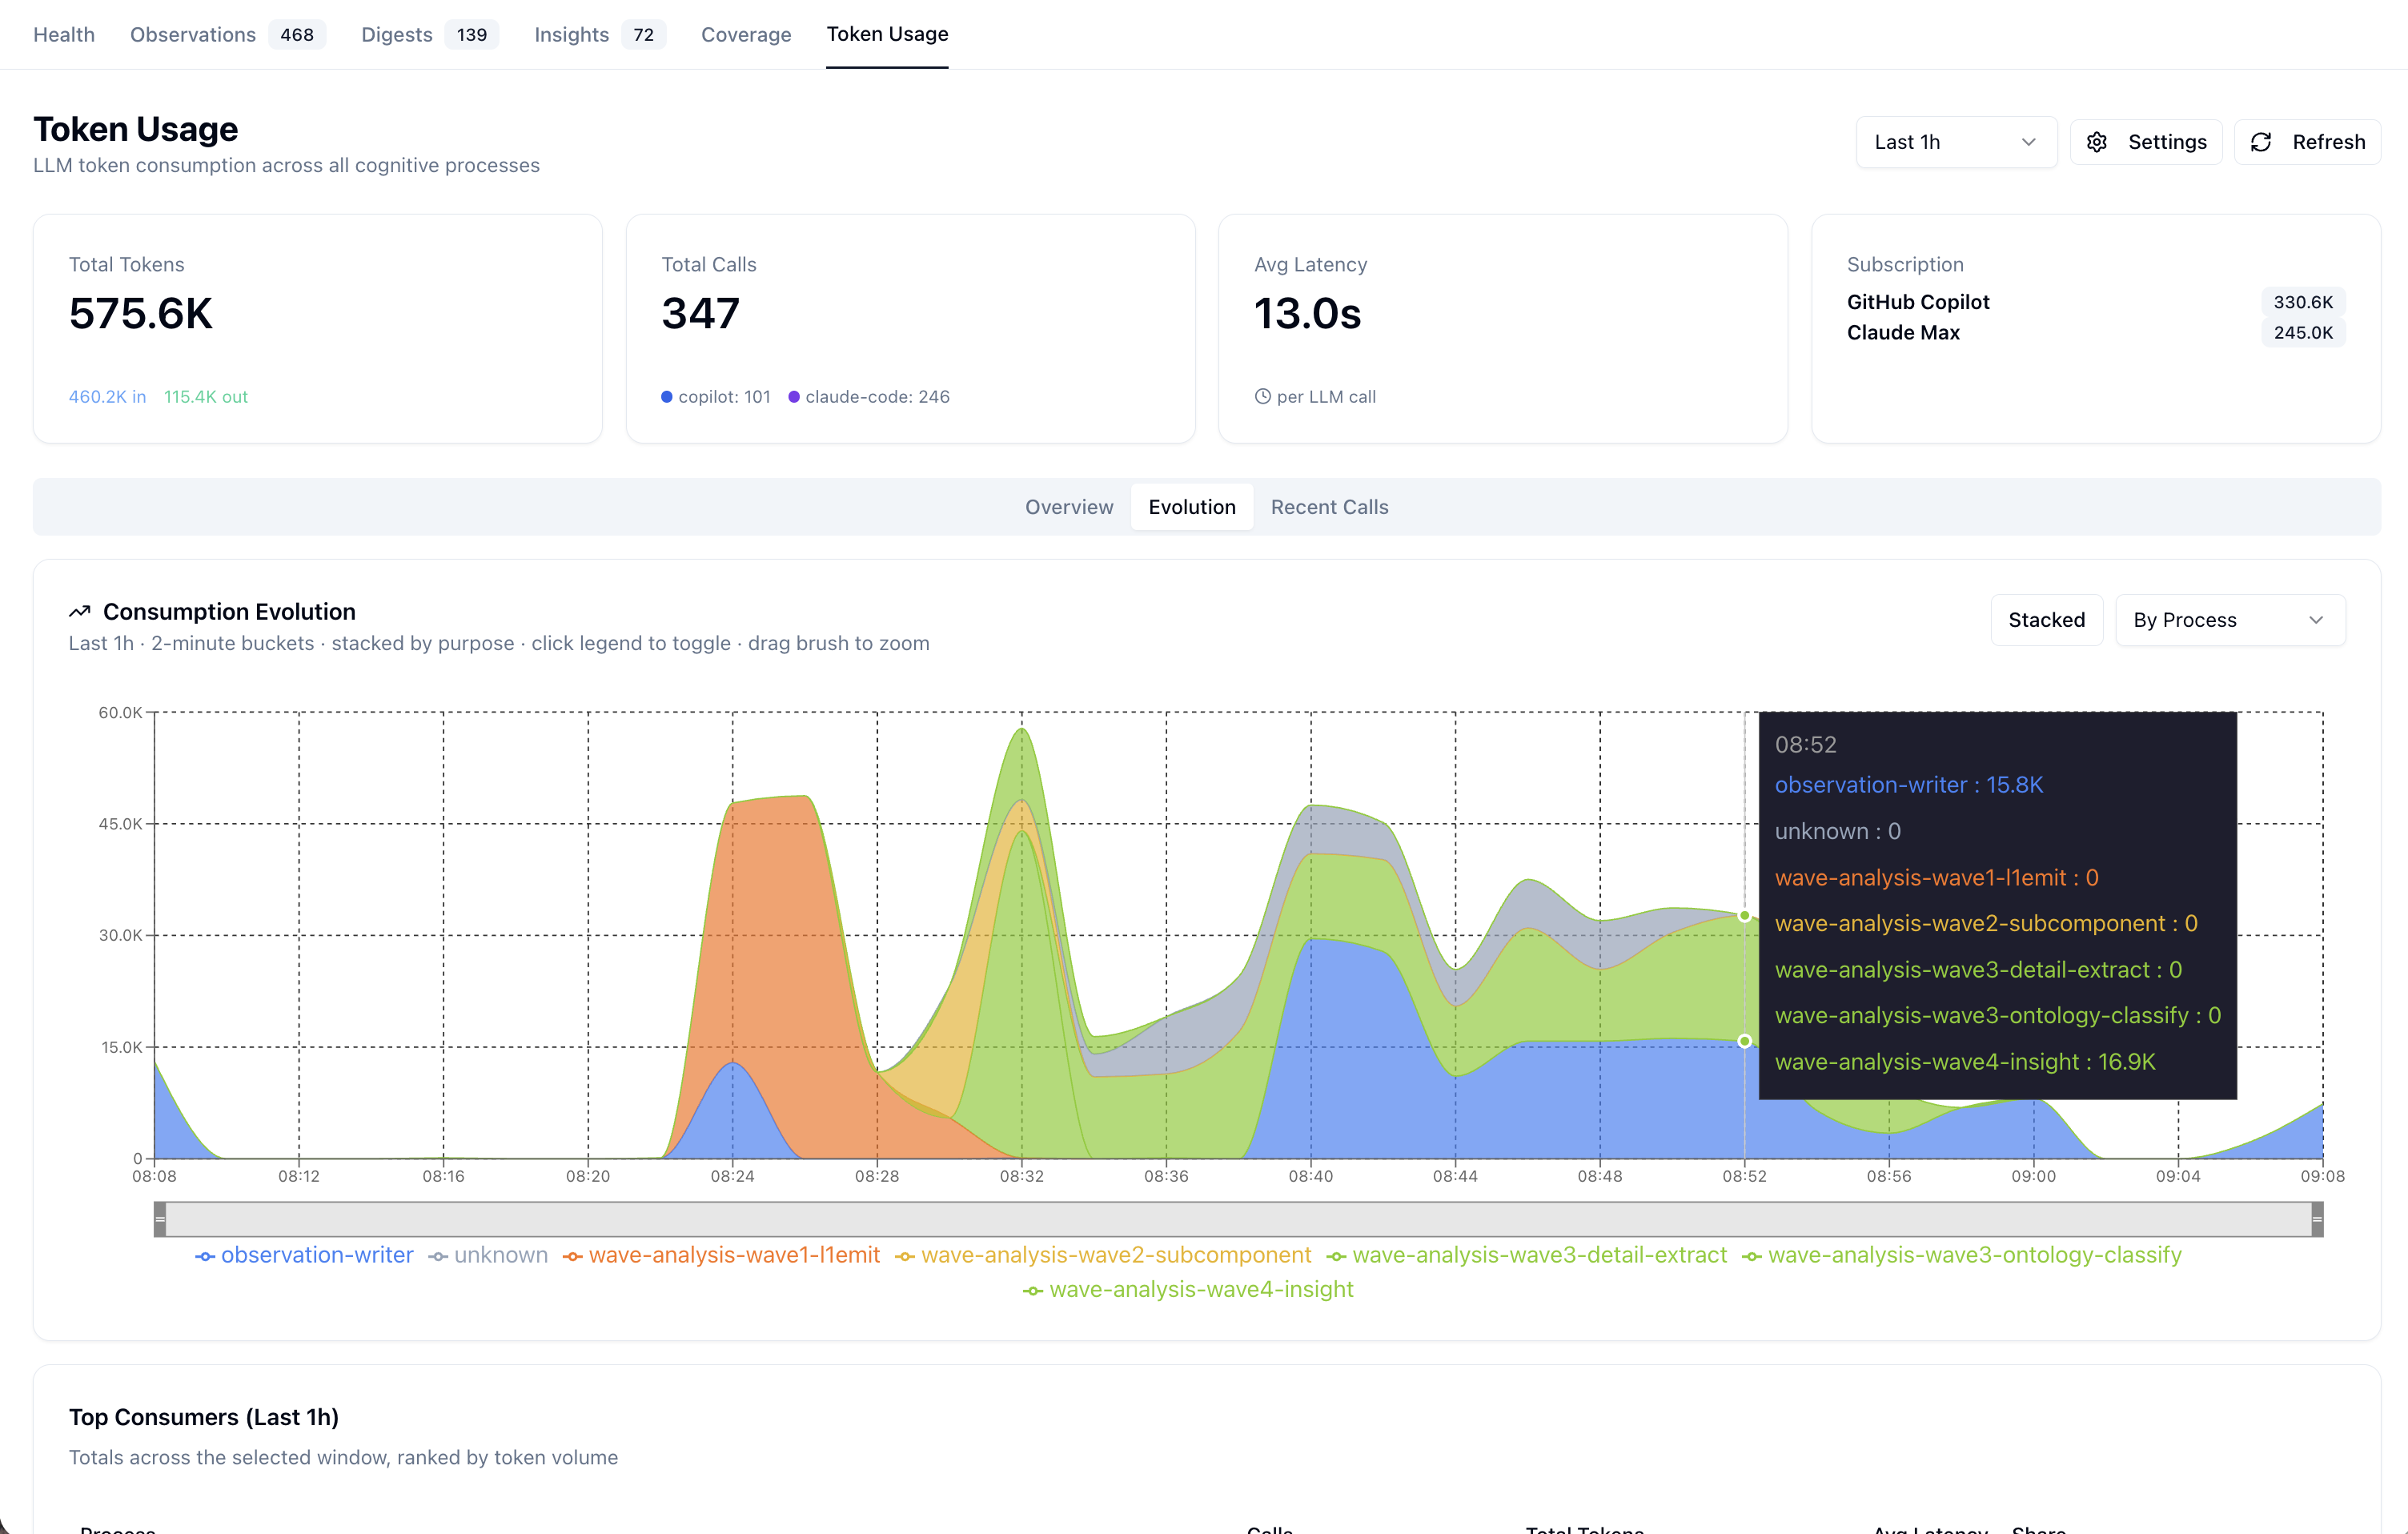The image size is (2408, 1534).
Task: Click the 60.0K y-axis label
Action: 120,713
